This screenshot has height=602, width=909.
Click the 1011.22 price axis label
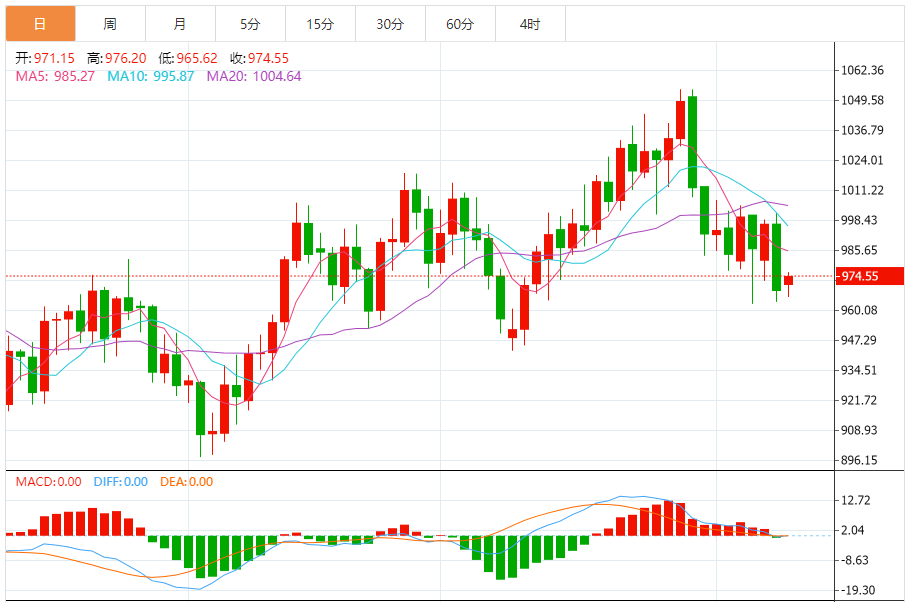863,190
